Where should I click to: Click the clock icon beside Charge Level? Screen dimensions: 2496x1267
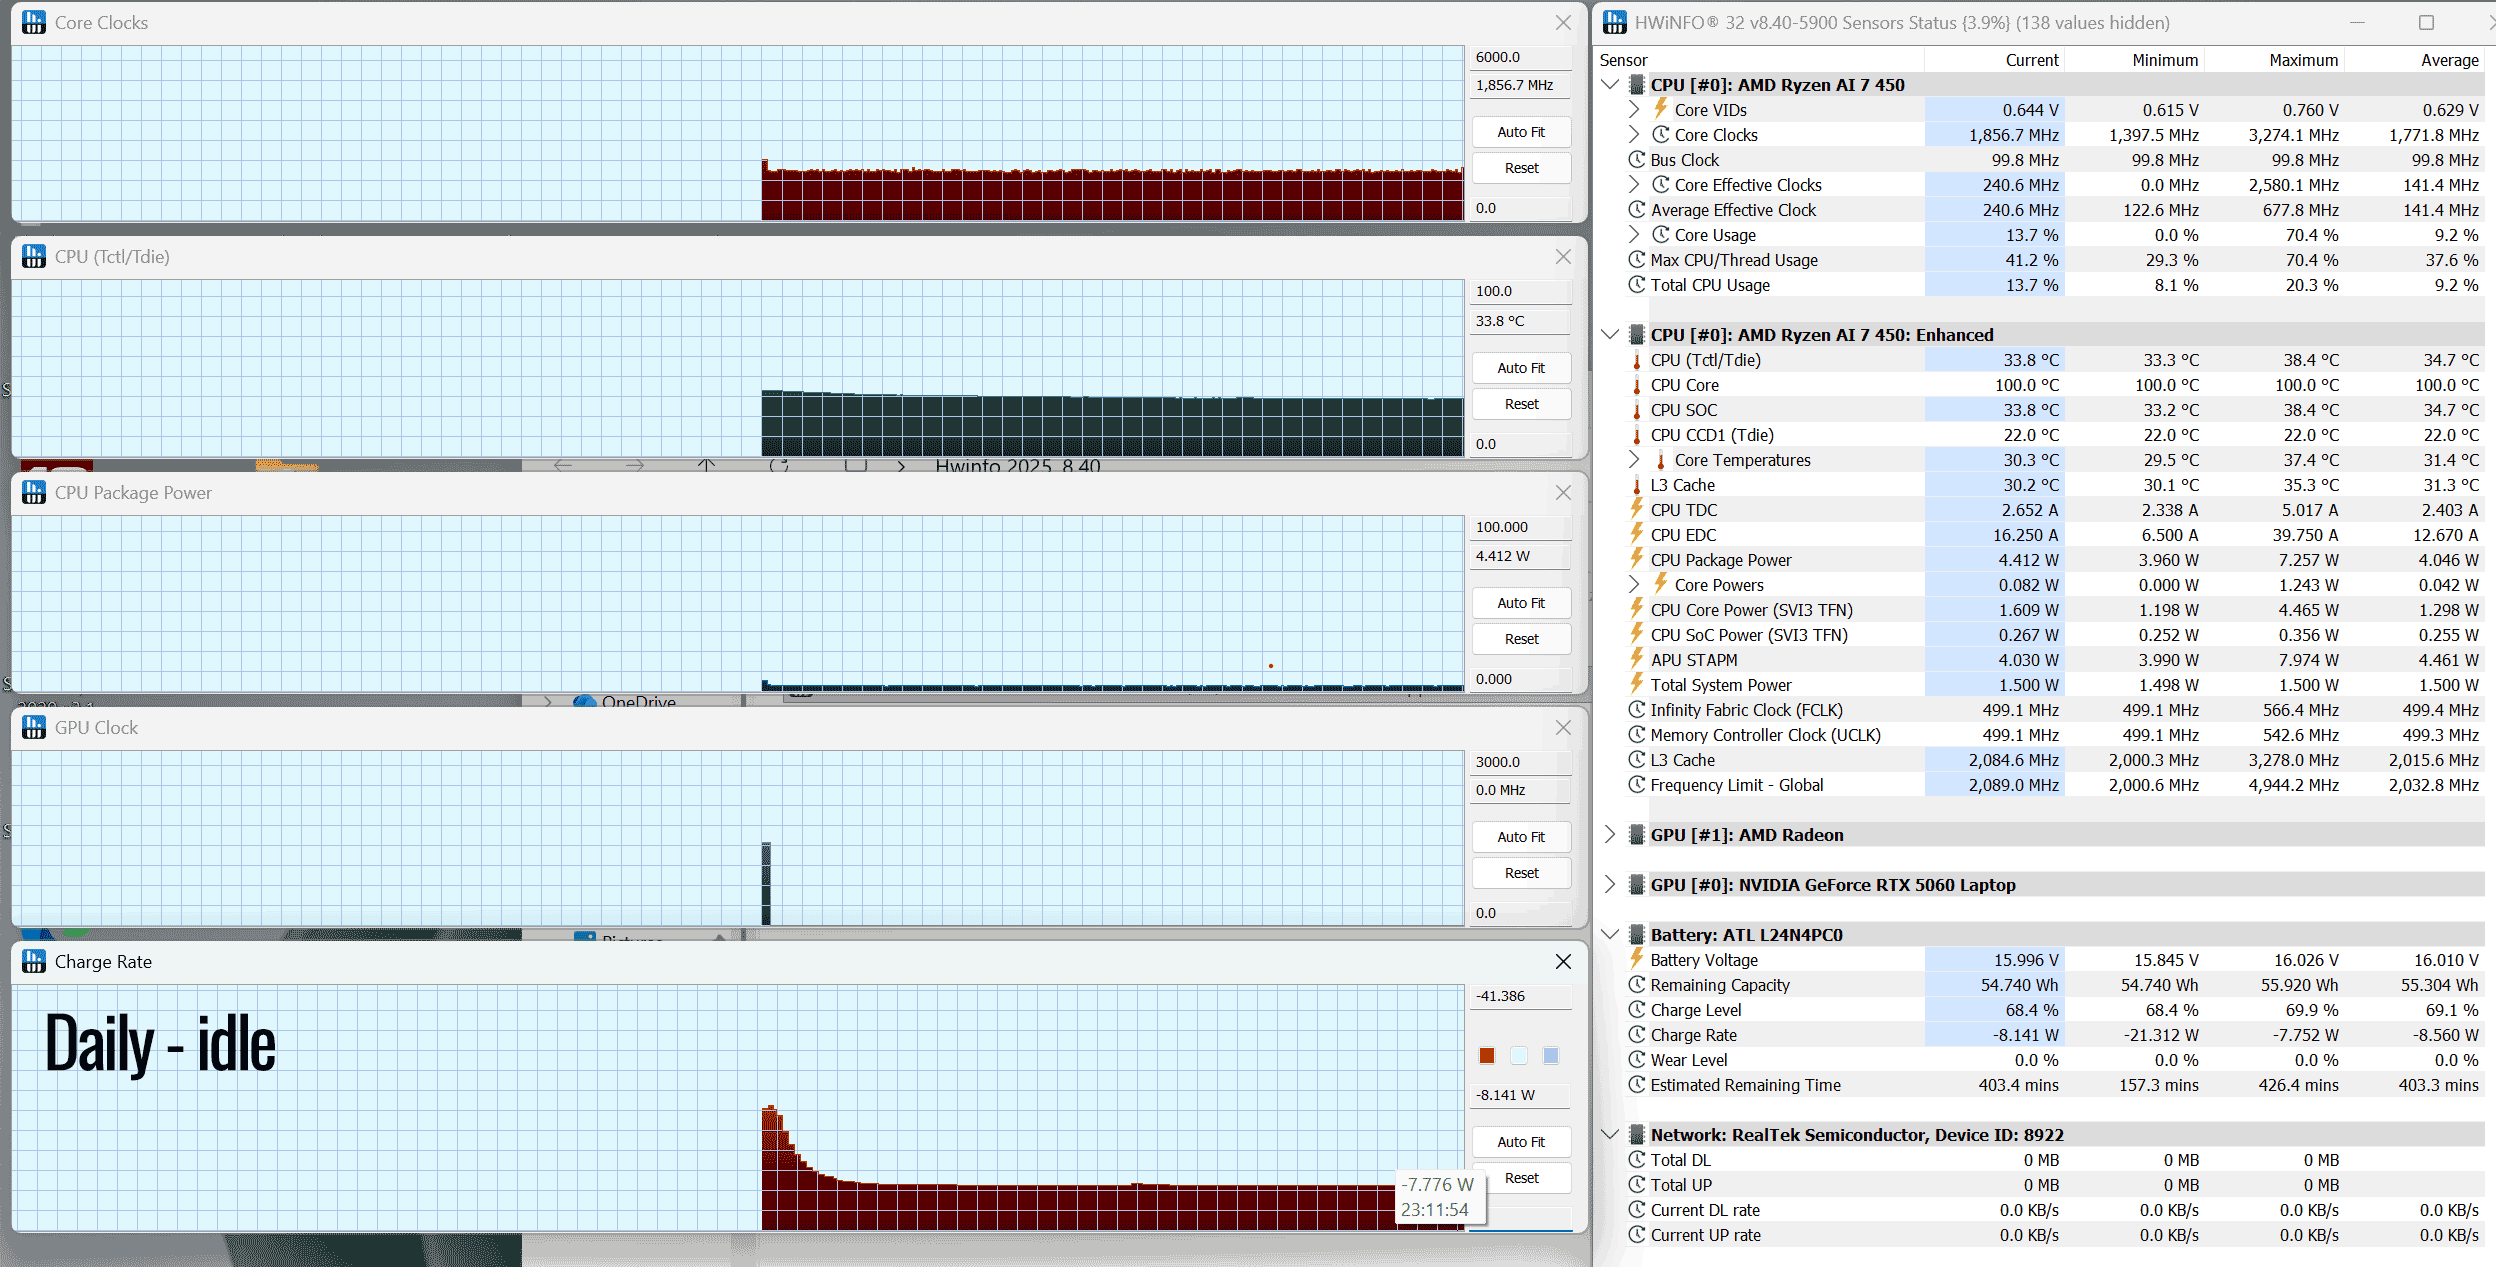[1636, 1010]
